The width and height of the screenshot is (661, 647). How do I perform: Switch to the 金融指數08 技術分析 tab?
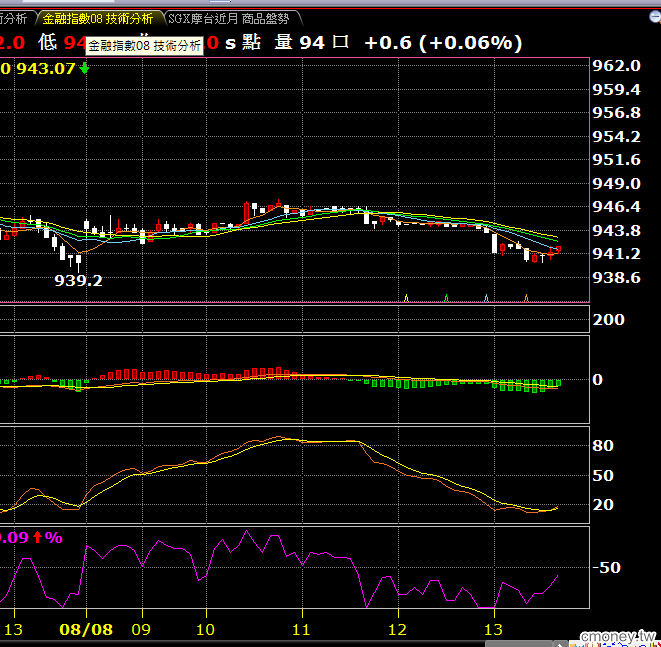pos(98,19)
